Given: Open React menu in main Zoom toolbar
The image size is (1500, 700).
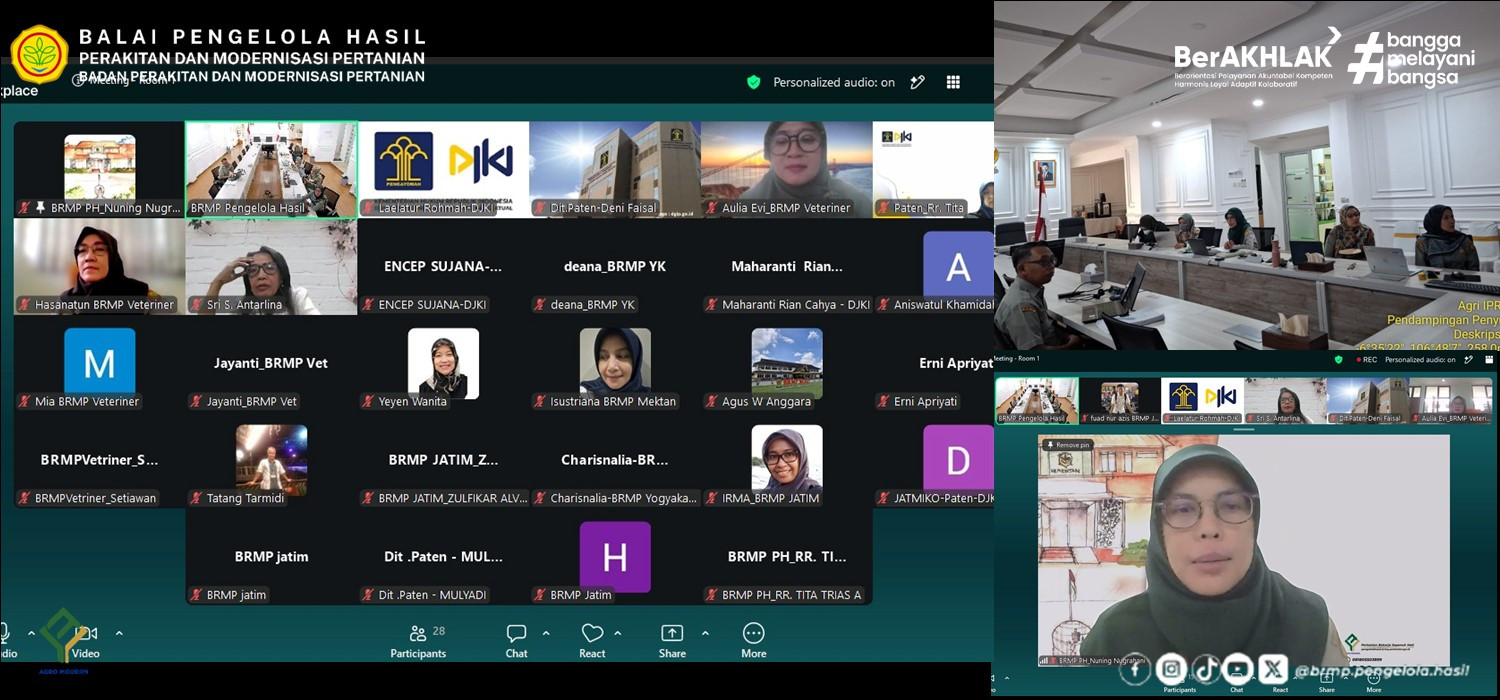Looking at the screenshot, I should [x=592, y=641].
